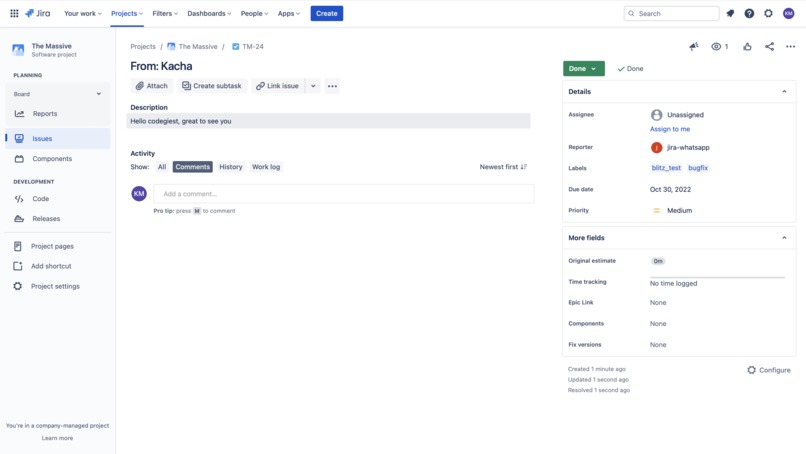Expand the Link issue dropdown arrow
Viewport: 806px width, 454px height.
point(313,86)
